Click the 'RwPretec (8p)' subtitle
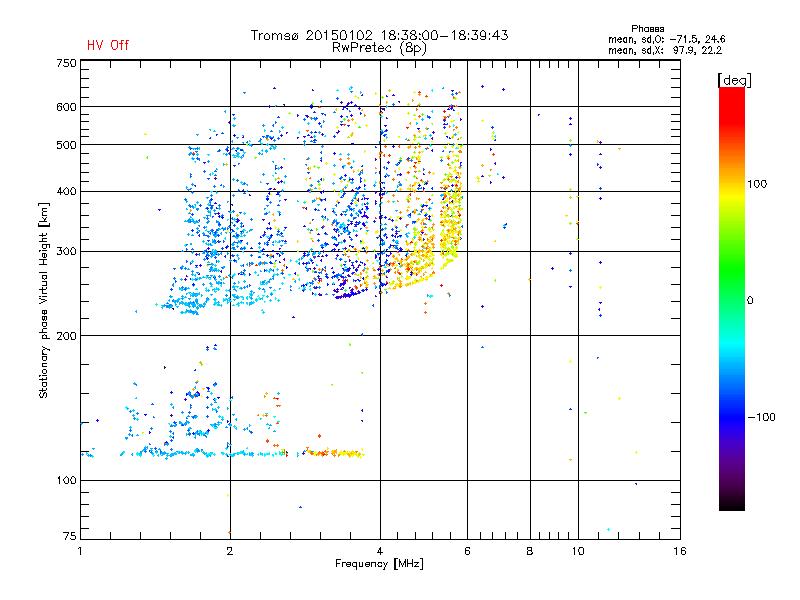Screen dimensions: 800x600 coord(379,48)
